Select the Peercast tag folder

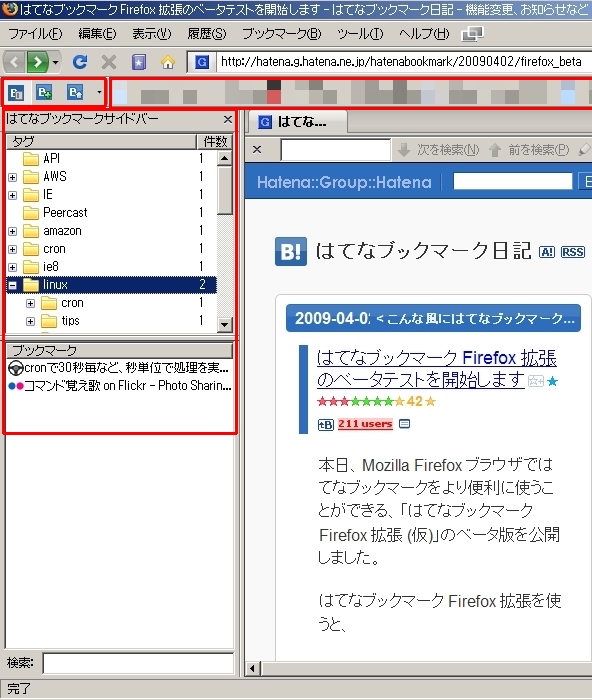click(x=65, y=212)
